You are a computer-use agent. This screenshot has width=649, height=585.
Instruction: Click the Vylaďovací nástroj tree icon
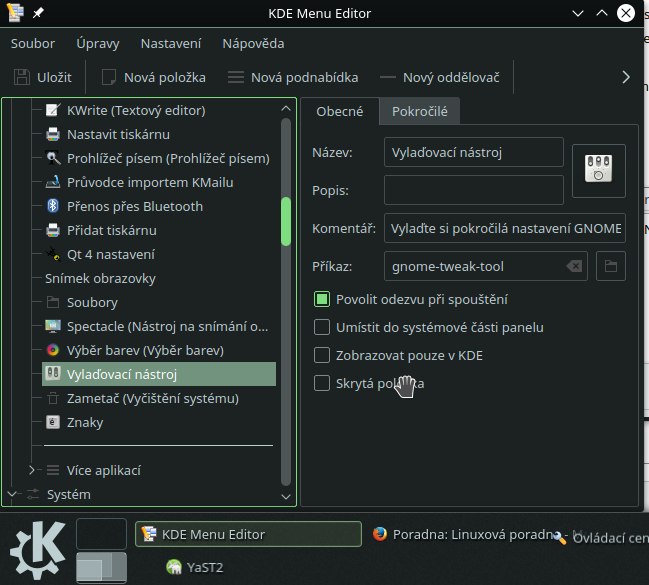pyautogui.click(x=53, y=374)
